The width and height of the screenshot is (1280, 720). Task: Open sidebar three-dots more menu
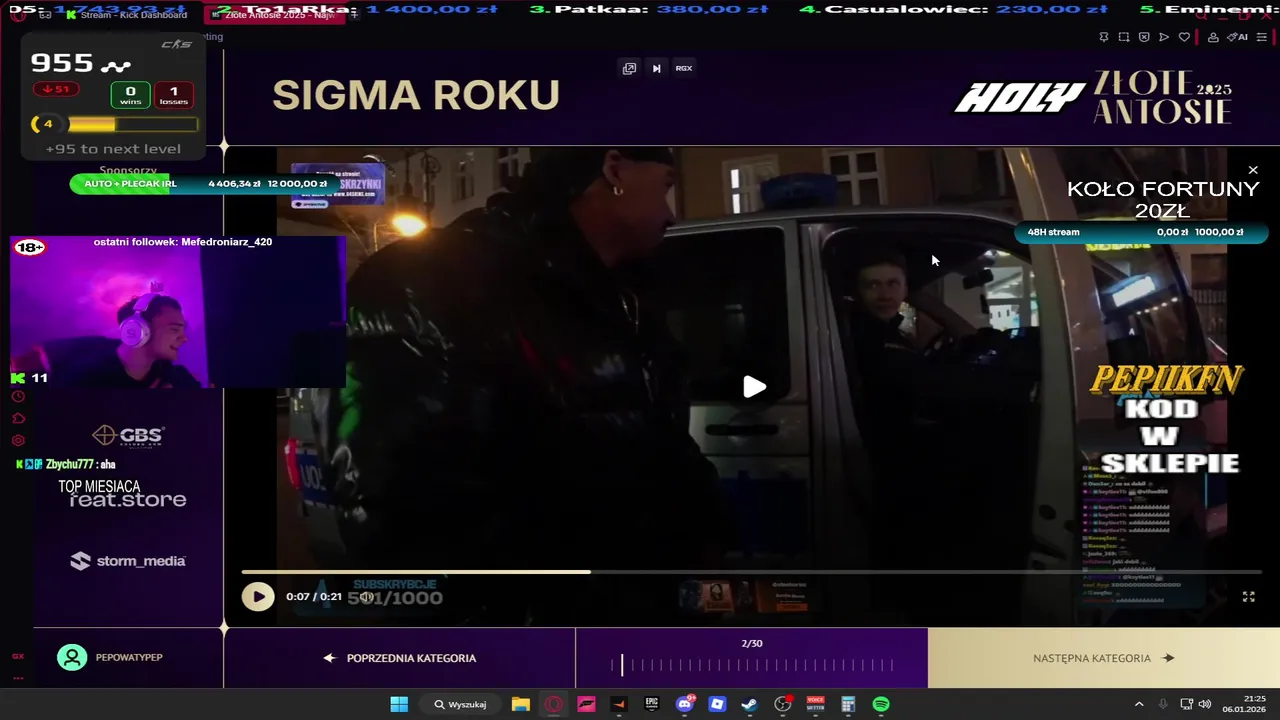click(18, 678)
